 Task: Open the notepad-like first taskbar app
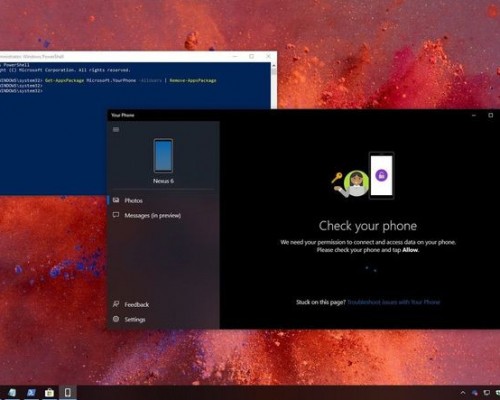tap(13, 393)
